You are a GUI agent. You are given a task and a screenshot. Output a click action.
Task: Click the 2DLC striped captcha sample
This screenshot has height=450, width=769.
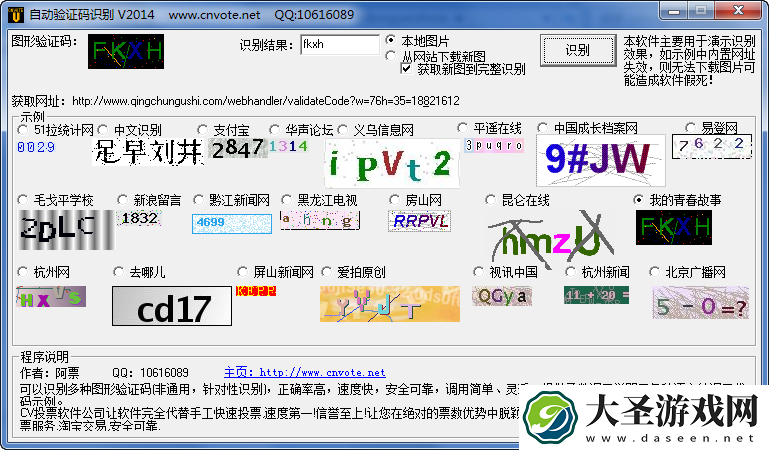click(x=66, y=230)
